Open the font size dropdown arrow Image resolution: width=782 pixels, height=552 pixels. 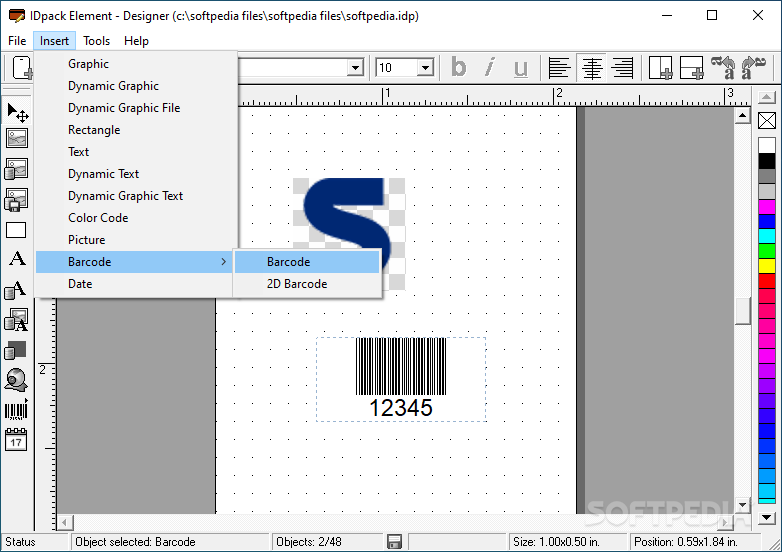[425, 67]
